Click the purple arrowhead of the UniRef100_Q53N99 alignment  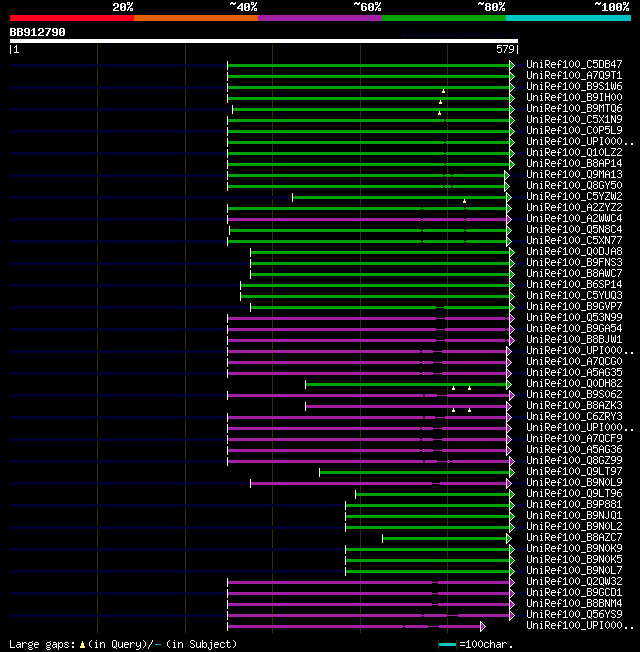point(512,319)
